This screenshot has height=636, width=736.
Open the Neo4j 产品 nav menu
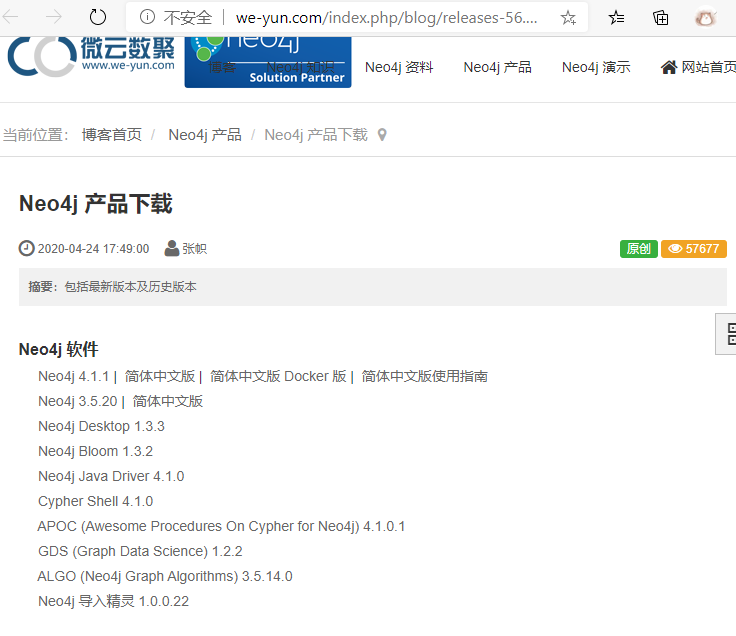(x=498, y=68)
